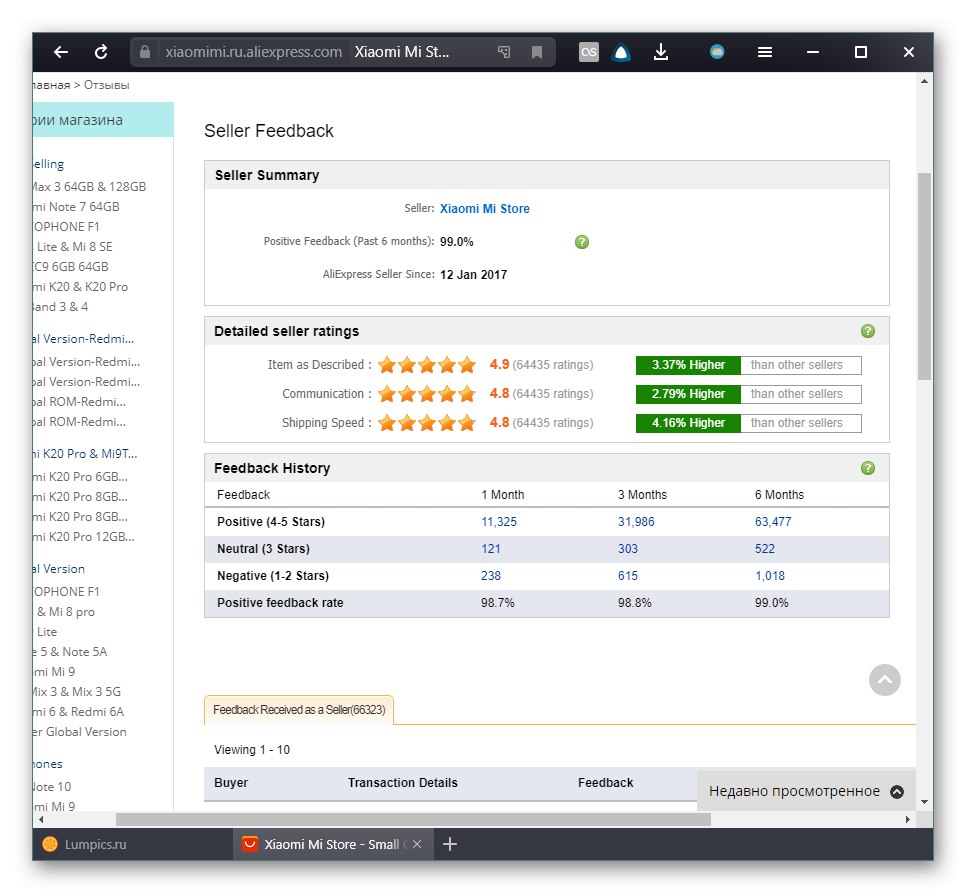
Task: Open 3 Months positive count 31,986
Action: (636, 522)
